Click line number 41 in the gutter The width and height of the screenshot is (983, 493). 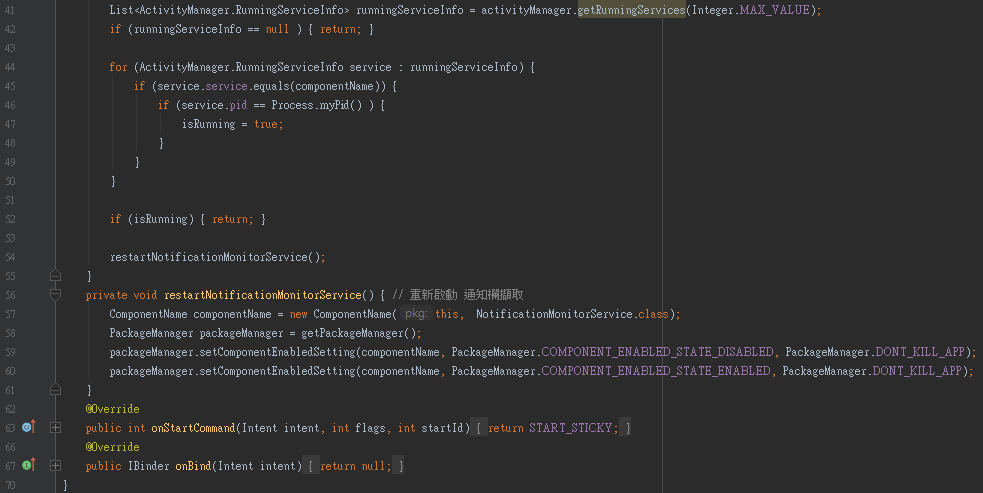point(10,10)
